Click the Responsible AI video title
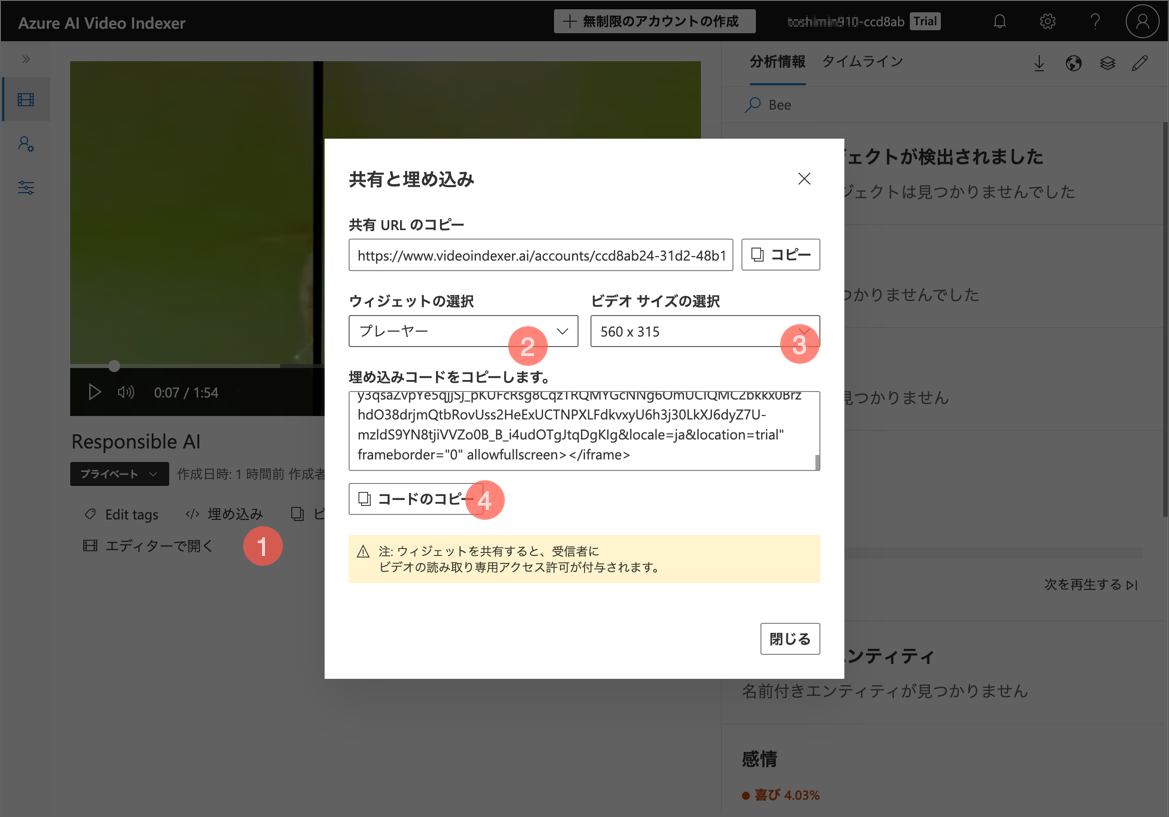The image size is (1169, 817). [136, 441]
